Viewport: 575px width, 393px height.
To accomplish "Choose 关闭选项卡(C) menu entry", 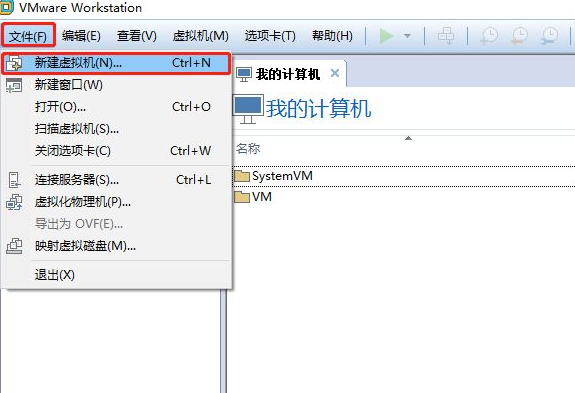I will 116,151.
